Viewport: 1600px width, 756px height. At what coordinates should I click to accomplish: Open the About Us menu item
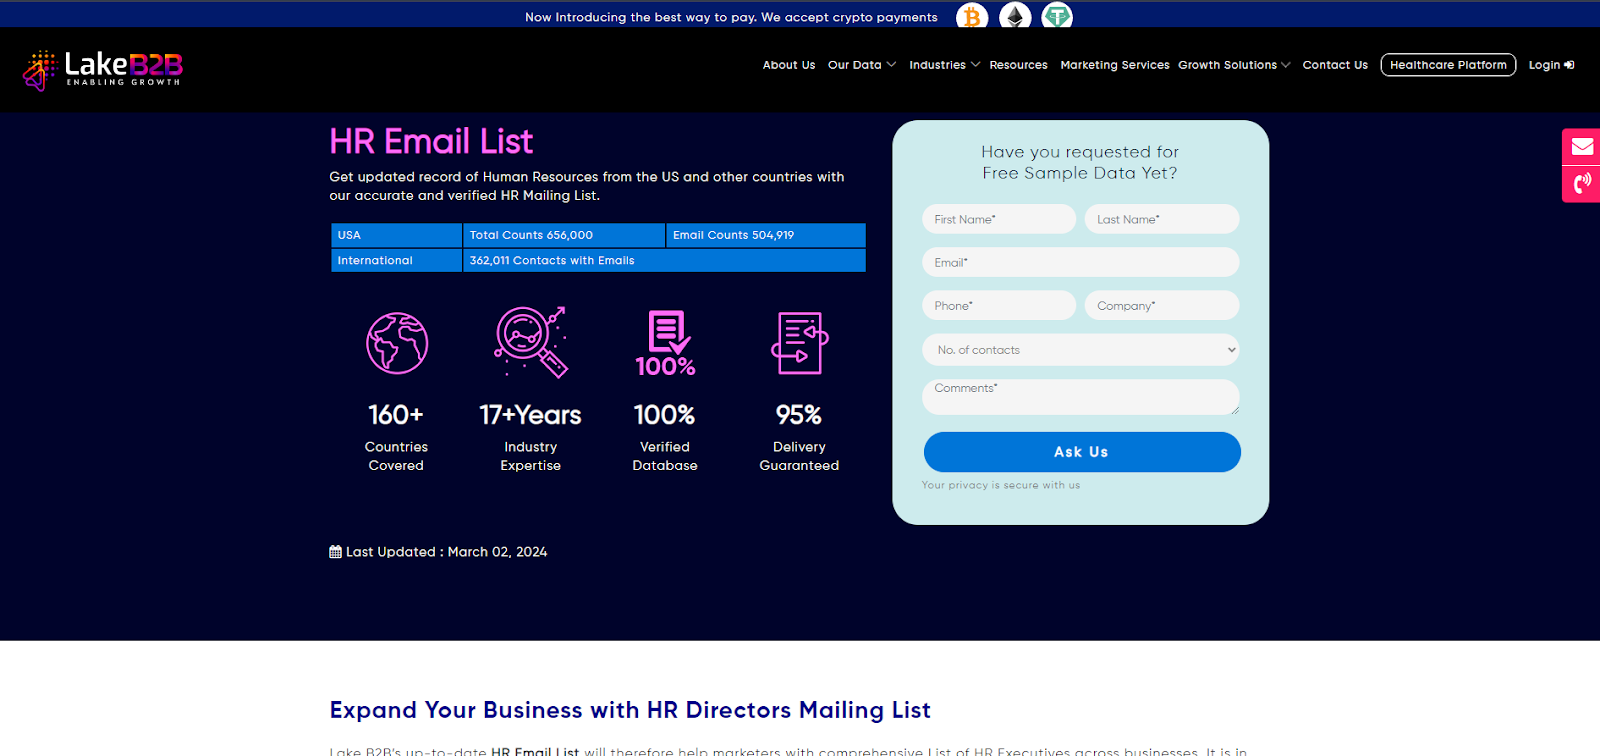click(789, 65)
